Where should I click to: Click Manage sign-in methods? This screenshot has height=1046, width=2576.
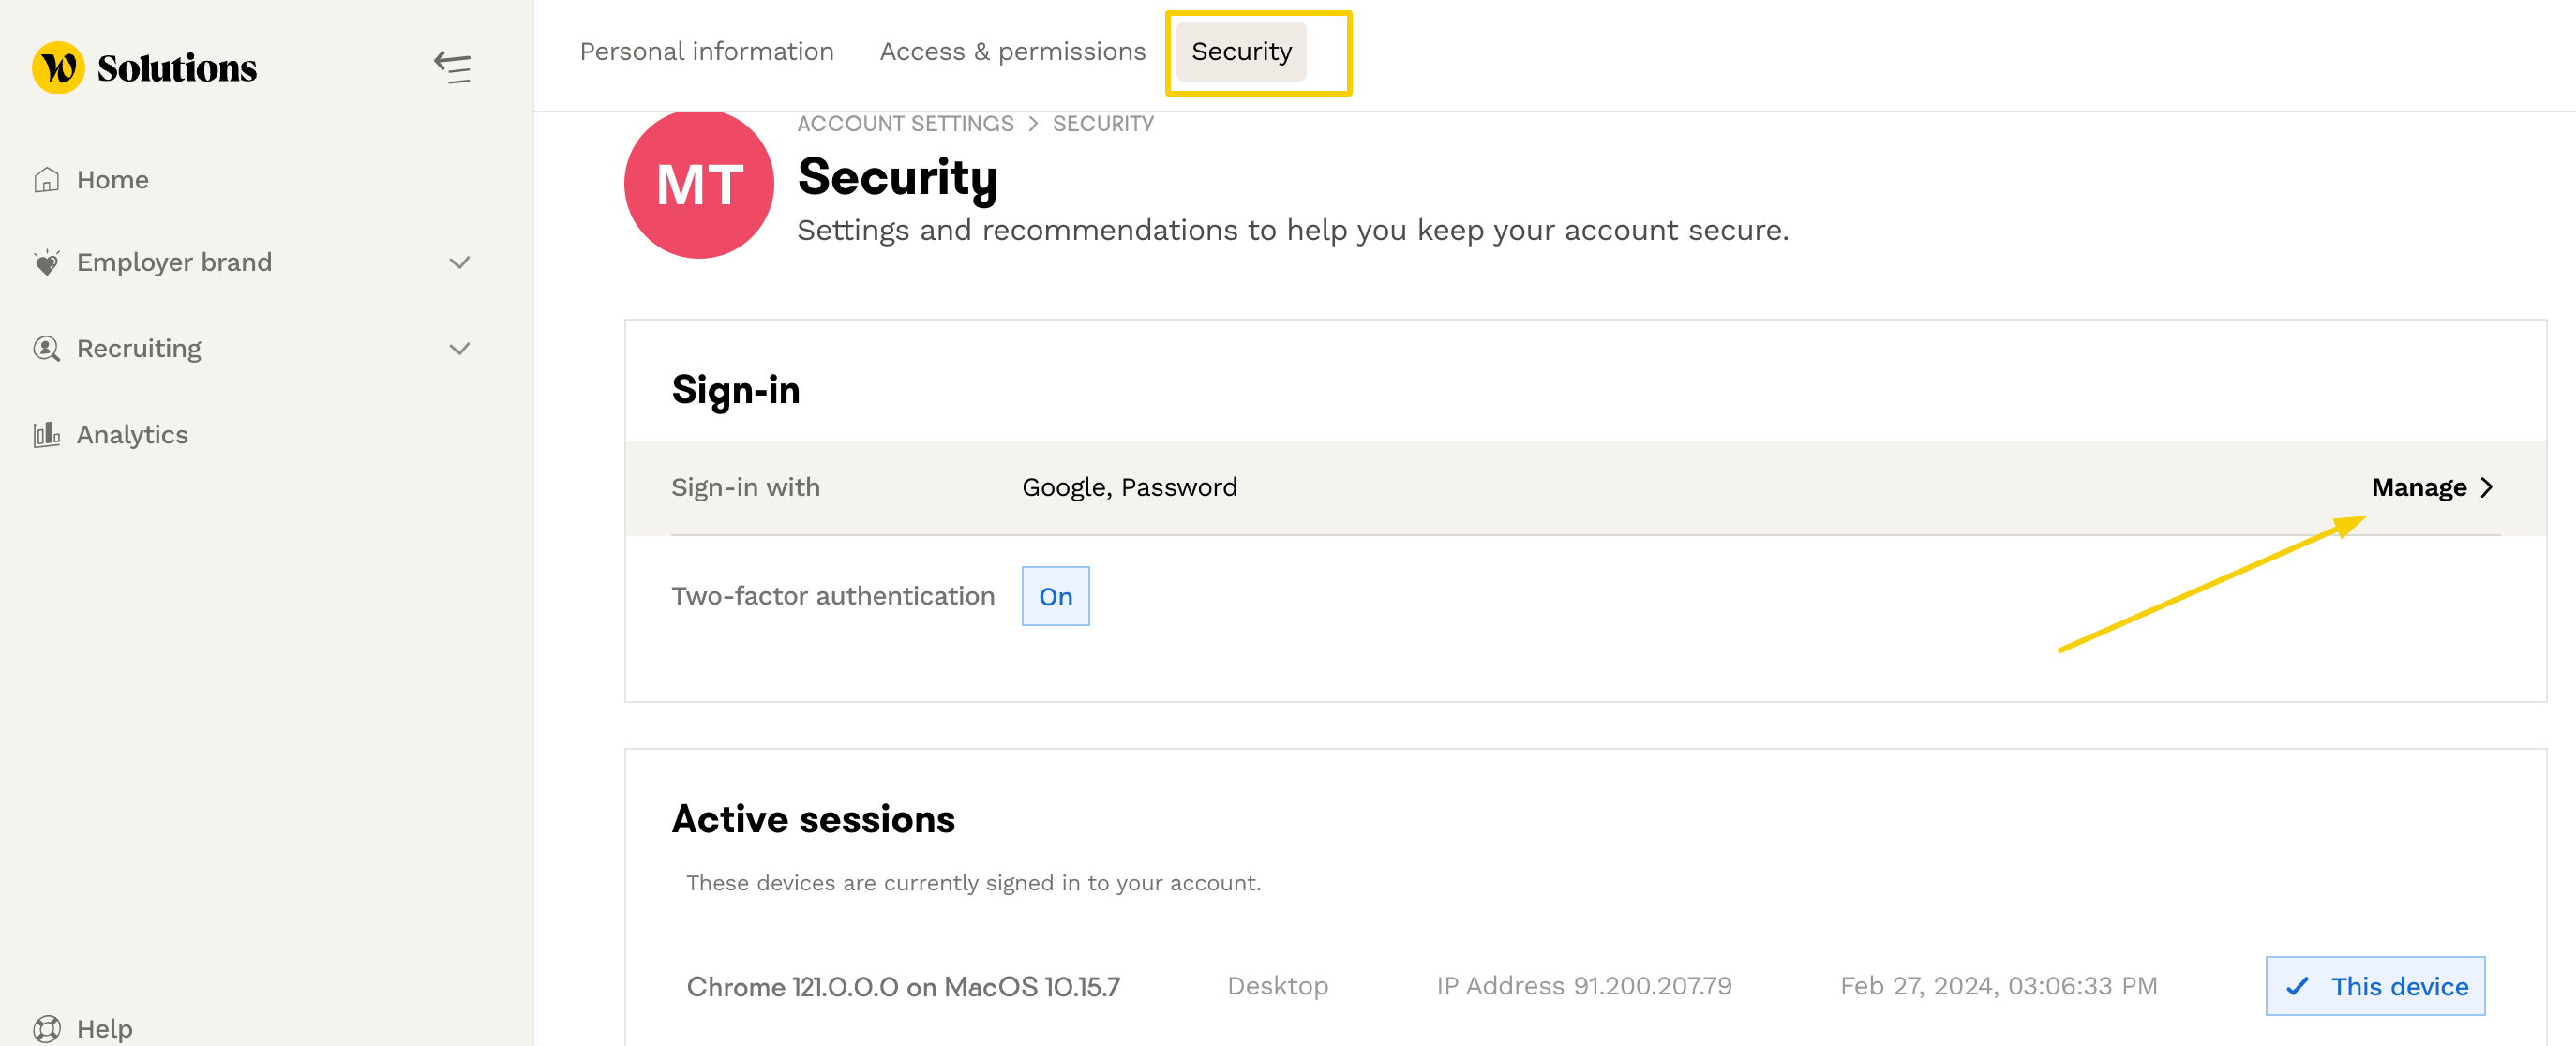point(2418,487)
